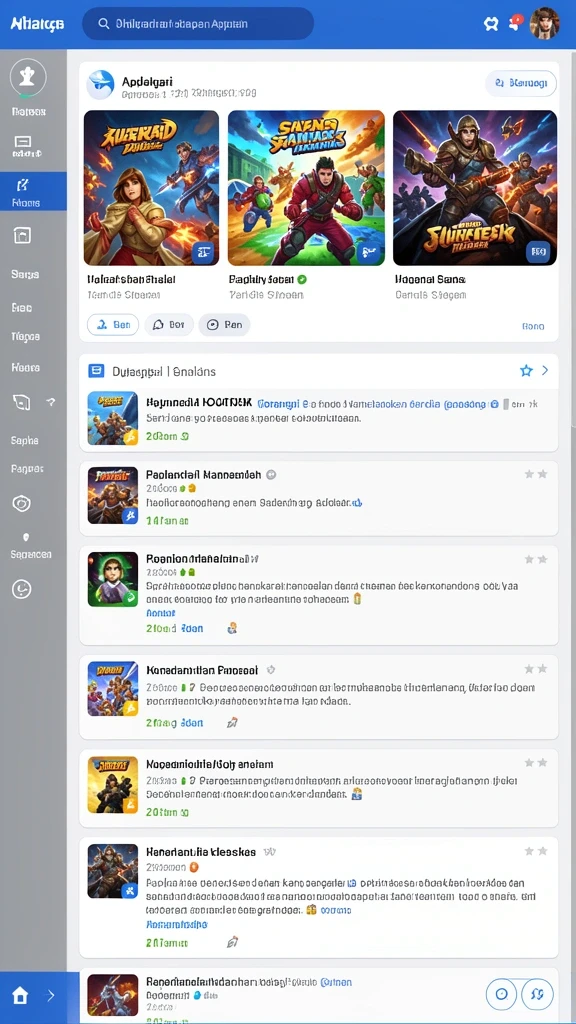Toggle star rating on the green-hooded character row

pos(536,560)
